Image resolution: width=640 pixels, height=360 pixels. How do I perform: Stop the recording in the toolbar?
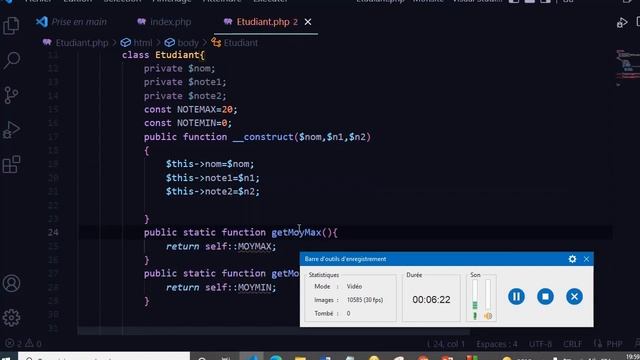point(545,296)
